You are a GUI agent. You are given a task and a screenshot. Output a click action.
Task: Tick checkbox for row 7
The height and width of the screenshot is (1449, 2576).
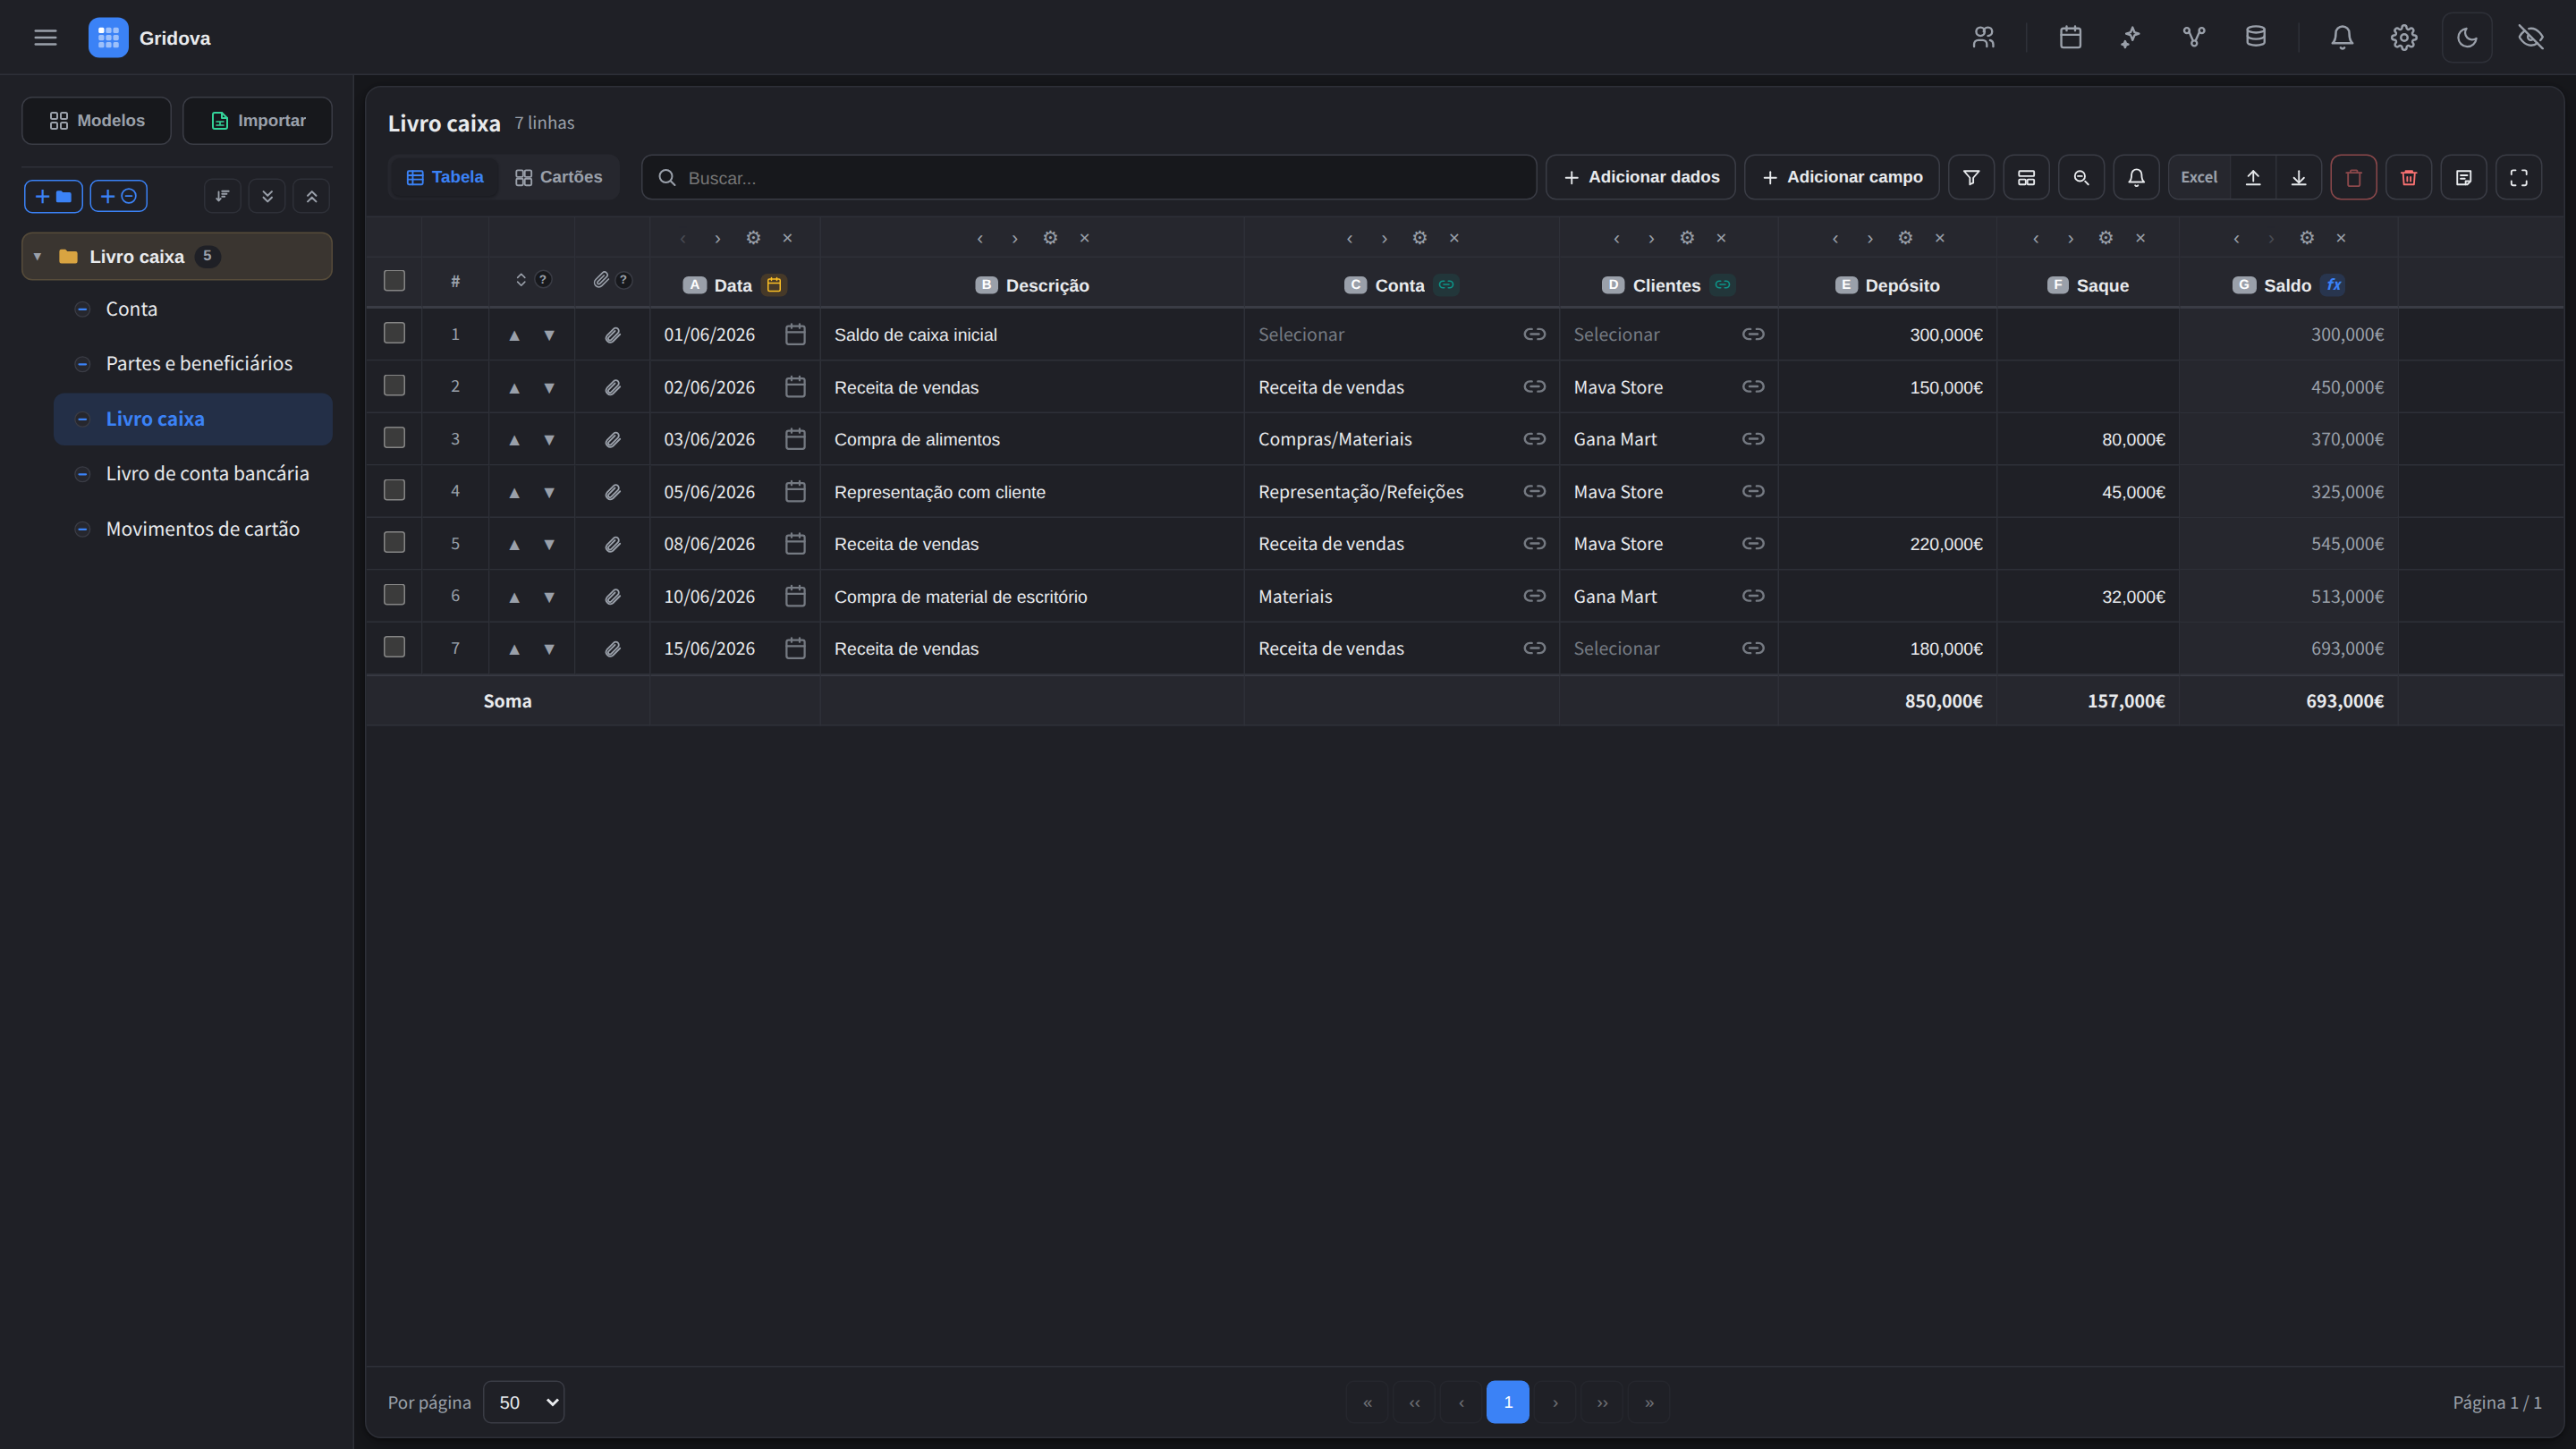pos(394,647)
